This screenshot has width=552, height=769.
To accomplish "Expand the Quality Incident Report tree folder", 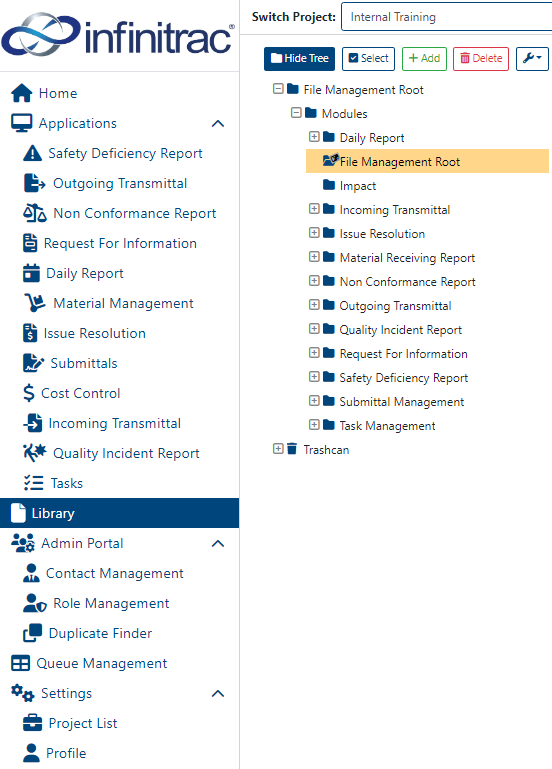I will coord(314,329).
